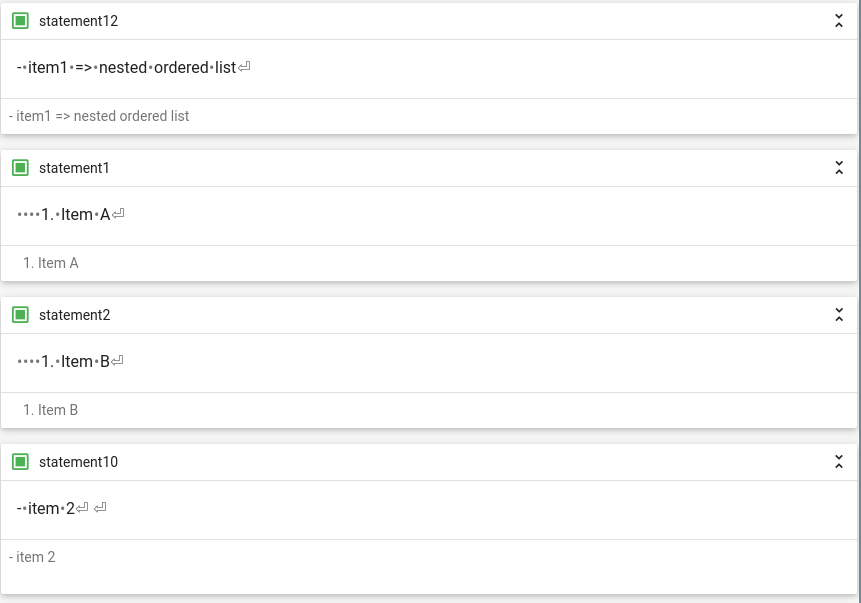Edit the '1. Item B' text field
Image resolution: width=861 pixels, height=603 pixels.
pyautogui.click(x=429, y=363)
